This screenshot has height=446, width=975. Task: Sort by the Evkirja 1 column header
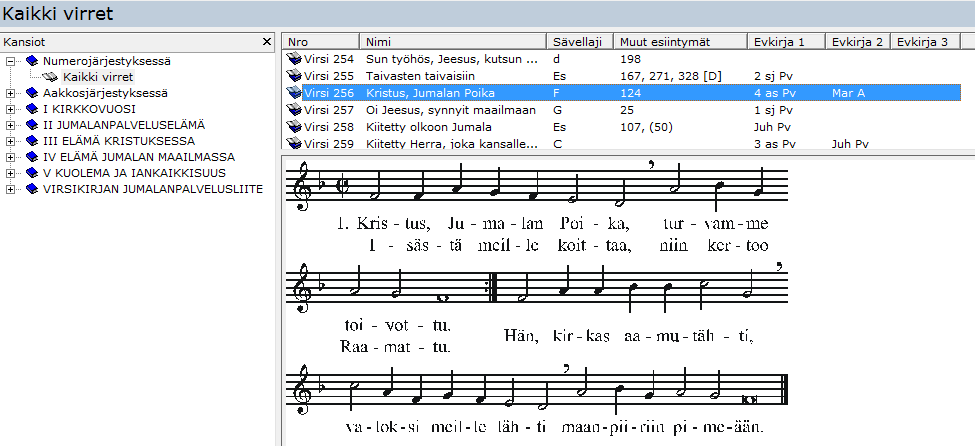click(786, 42)
